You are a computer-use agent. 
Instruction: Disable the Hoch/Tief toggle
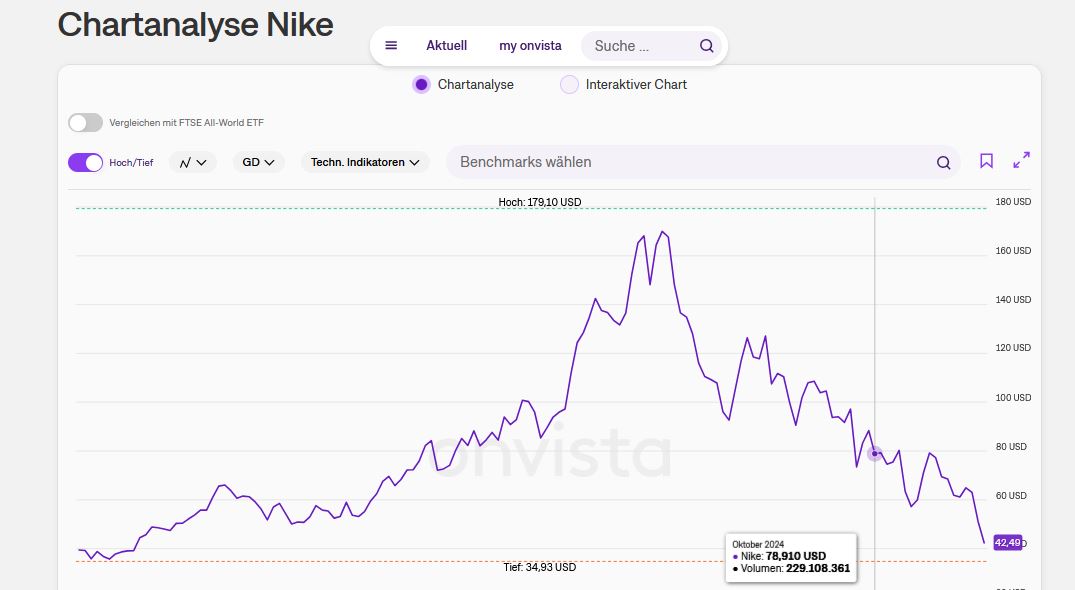[x=85, y=161]
